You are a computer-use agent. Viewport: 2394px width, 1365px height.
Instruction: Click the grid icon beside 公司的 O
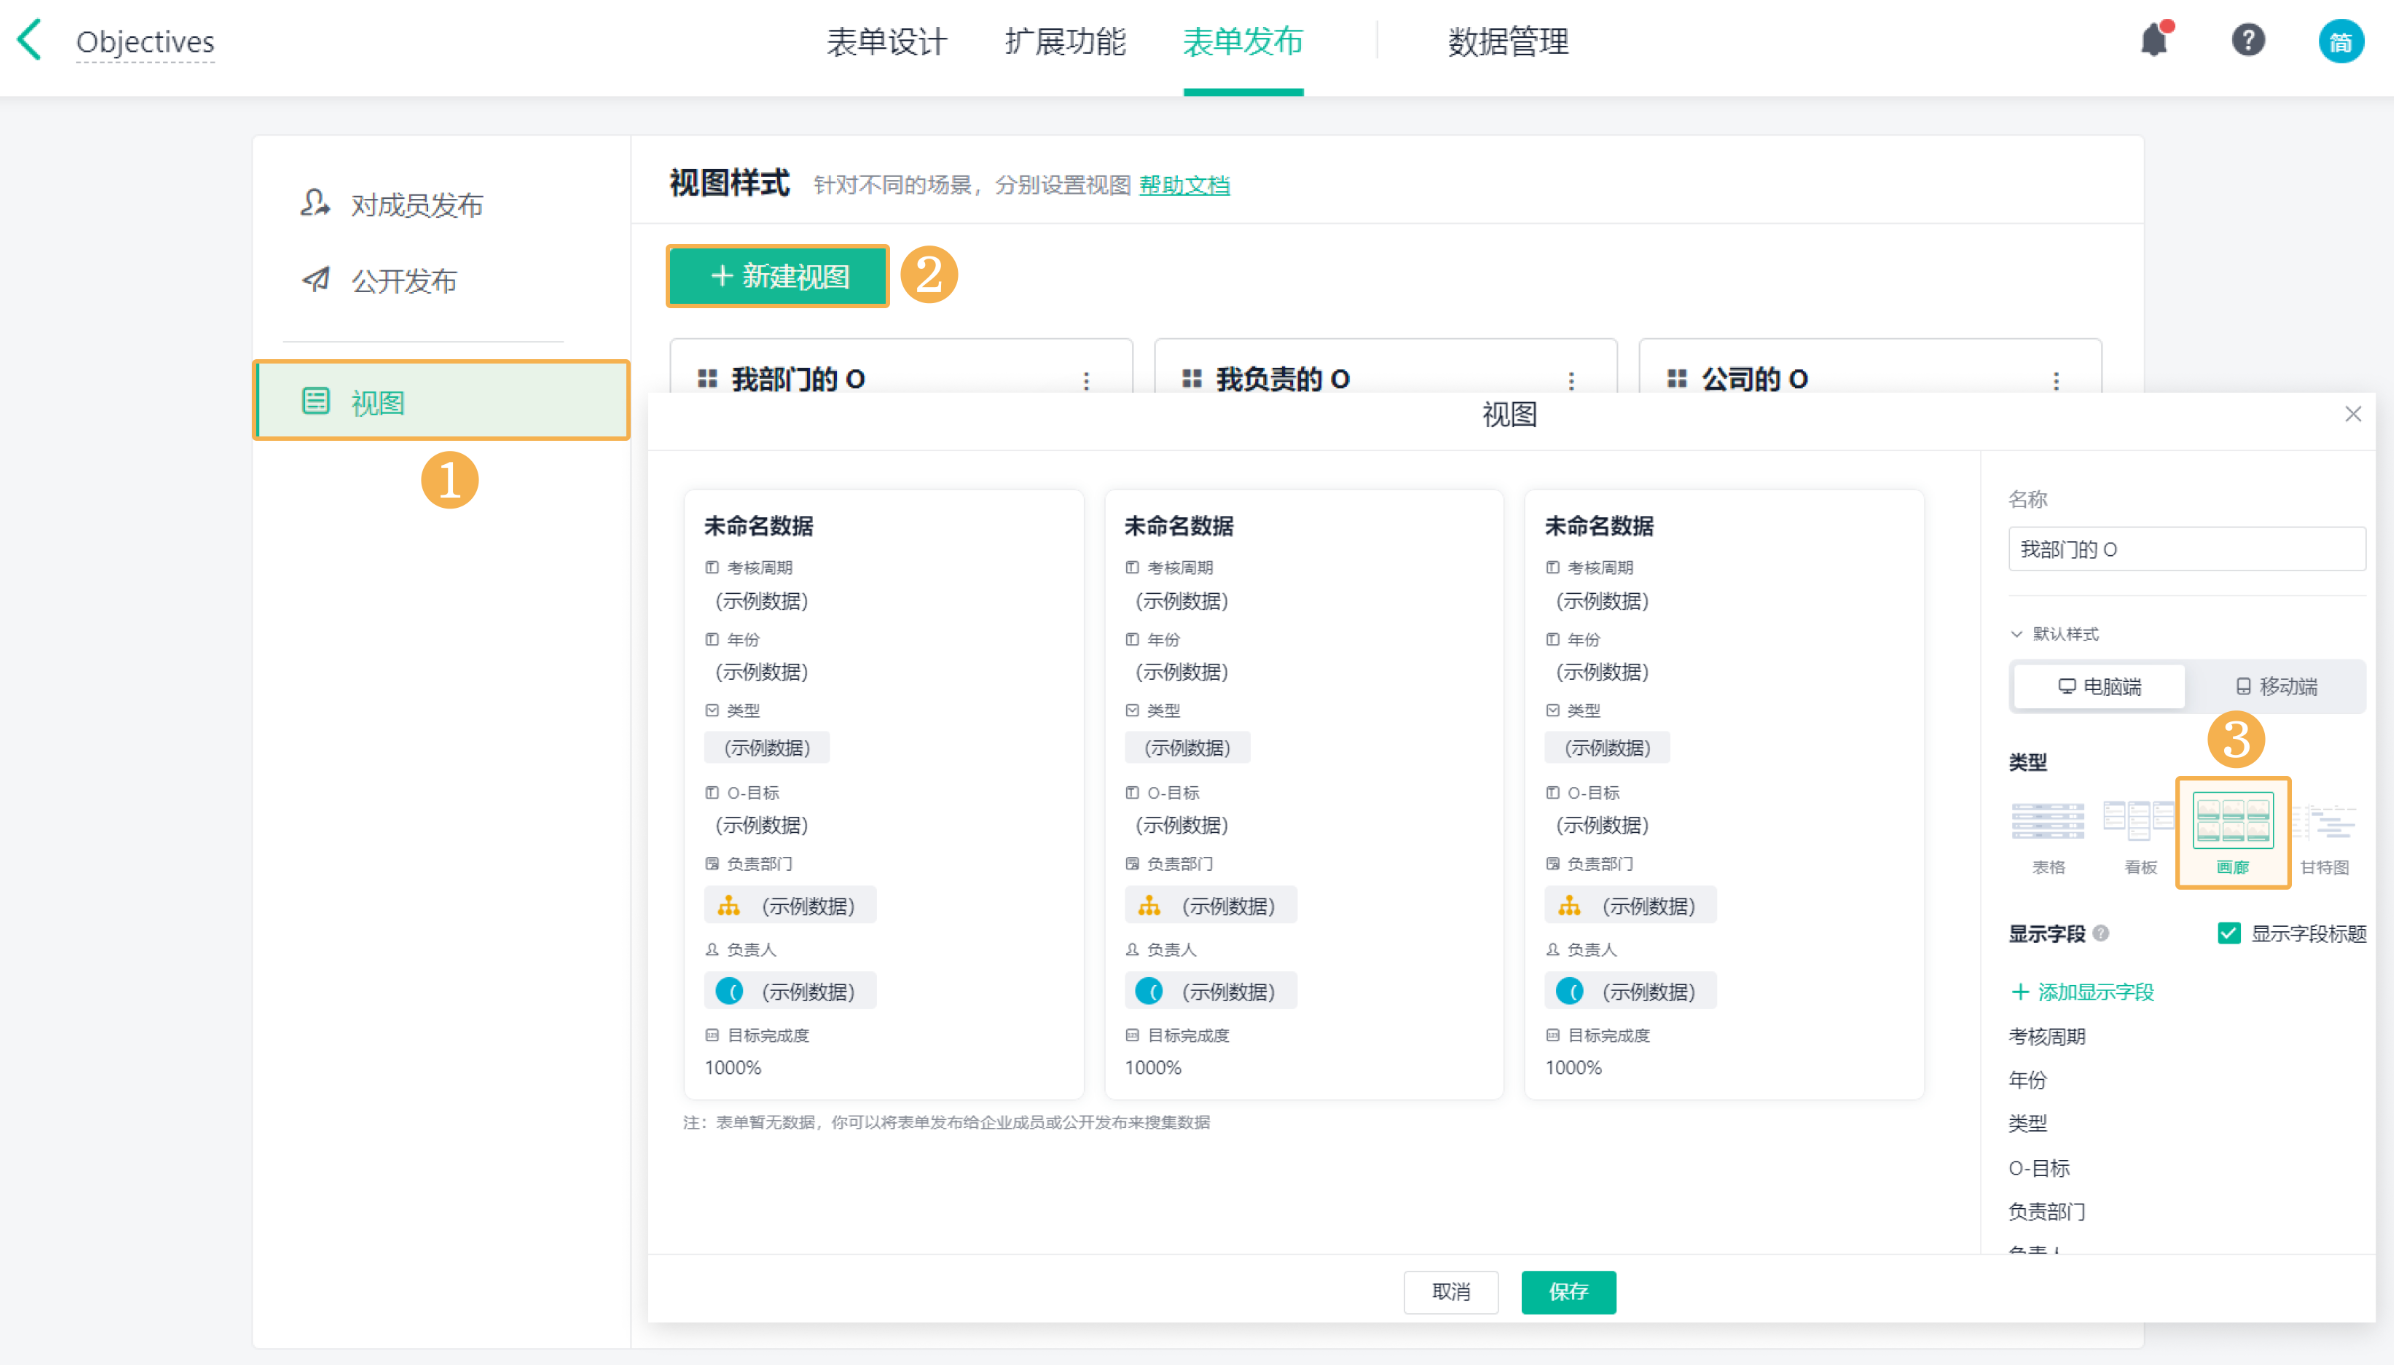point(1676,378)
